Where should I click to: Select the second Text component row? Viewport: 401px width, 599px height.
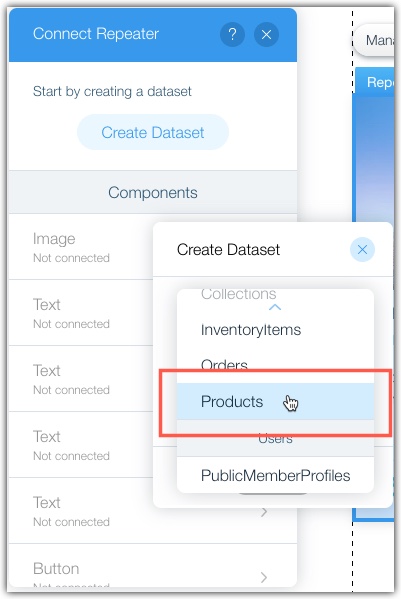coord(81,379)
